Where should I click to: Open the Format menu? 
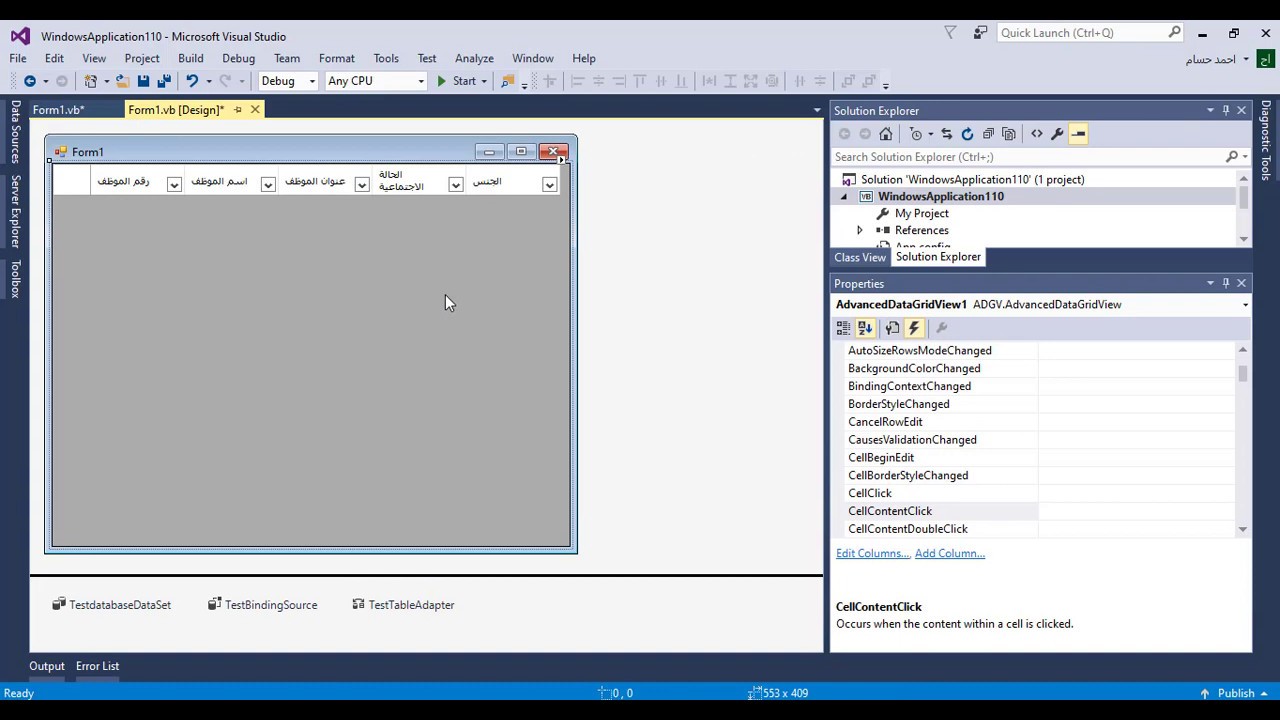click(x=337, y=58)
